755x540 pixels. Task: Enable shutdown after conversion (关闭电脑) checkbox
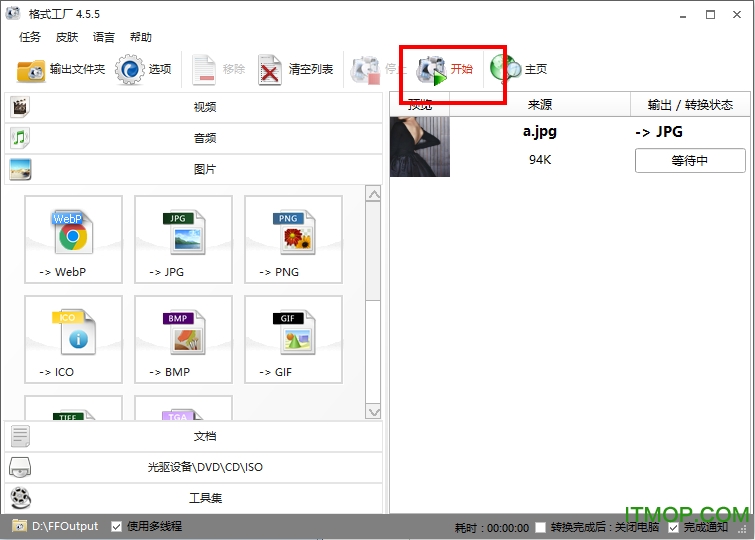pos(541,527)
